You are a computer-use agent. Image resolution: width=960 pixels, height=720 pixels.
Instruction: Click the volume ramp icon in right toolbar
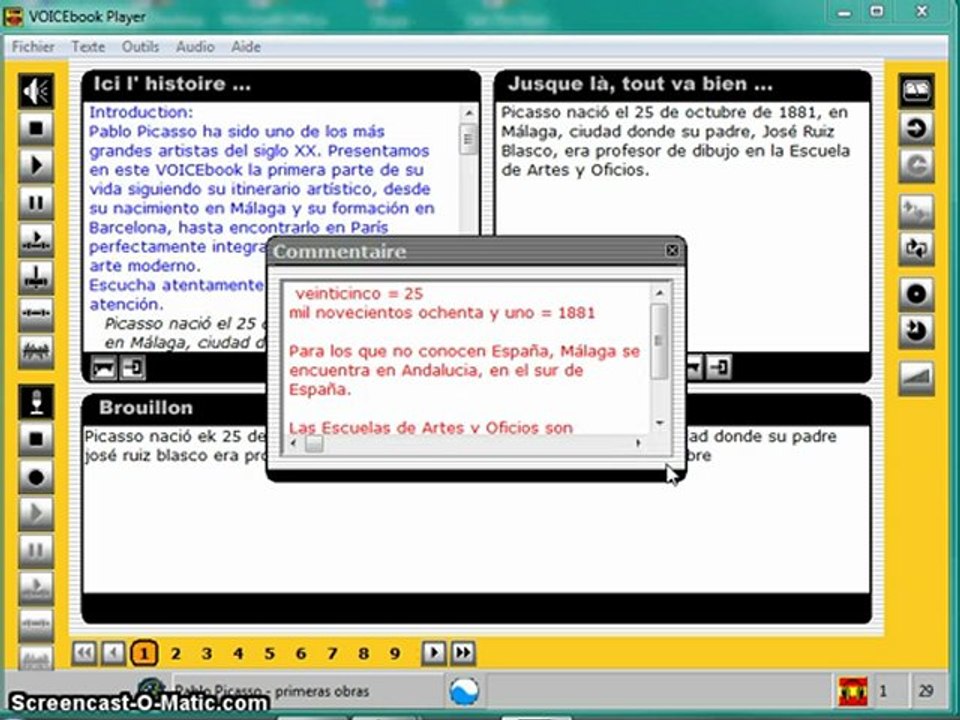pyautogui.click(x=917, y=378)
